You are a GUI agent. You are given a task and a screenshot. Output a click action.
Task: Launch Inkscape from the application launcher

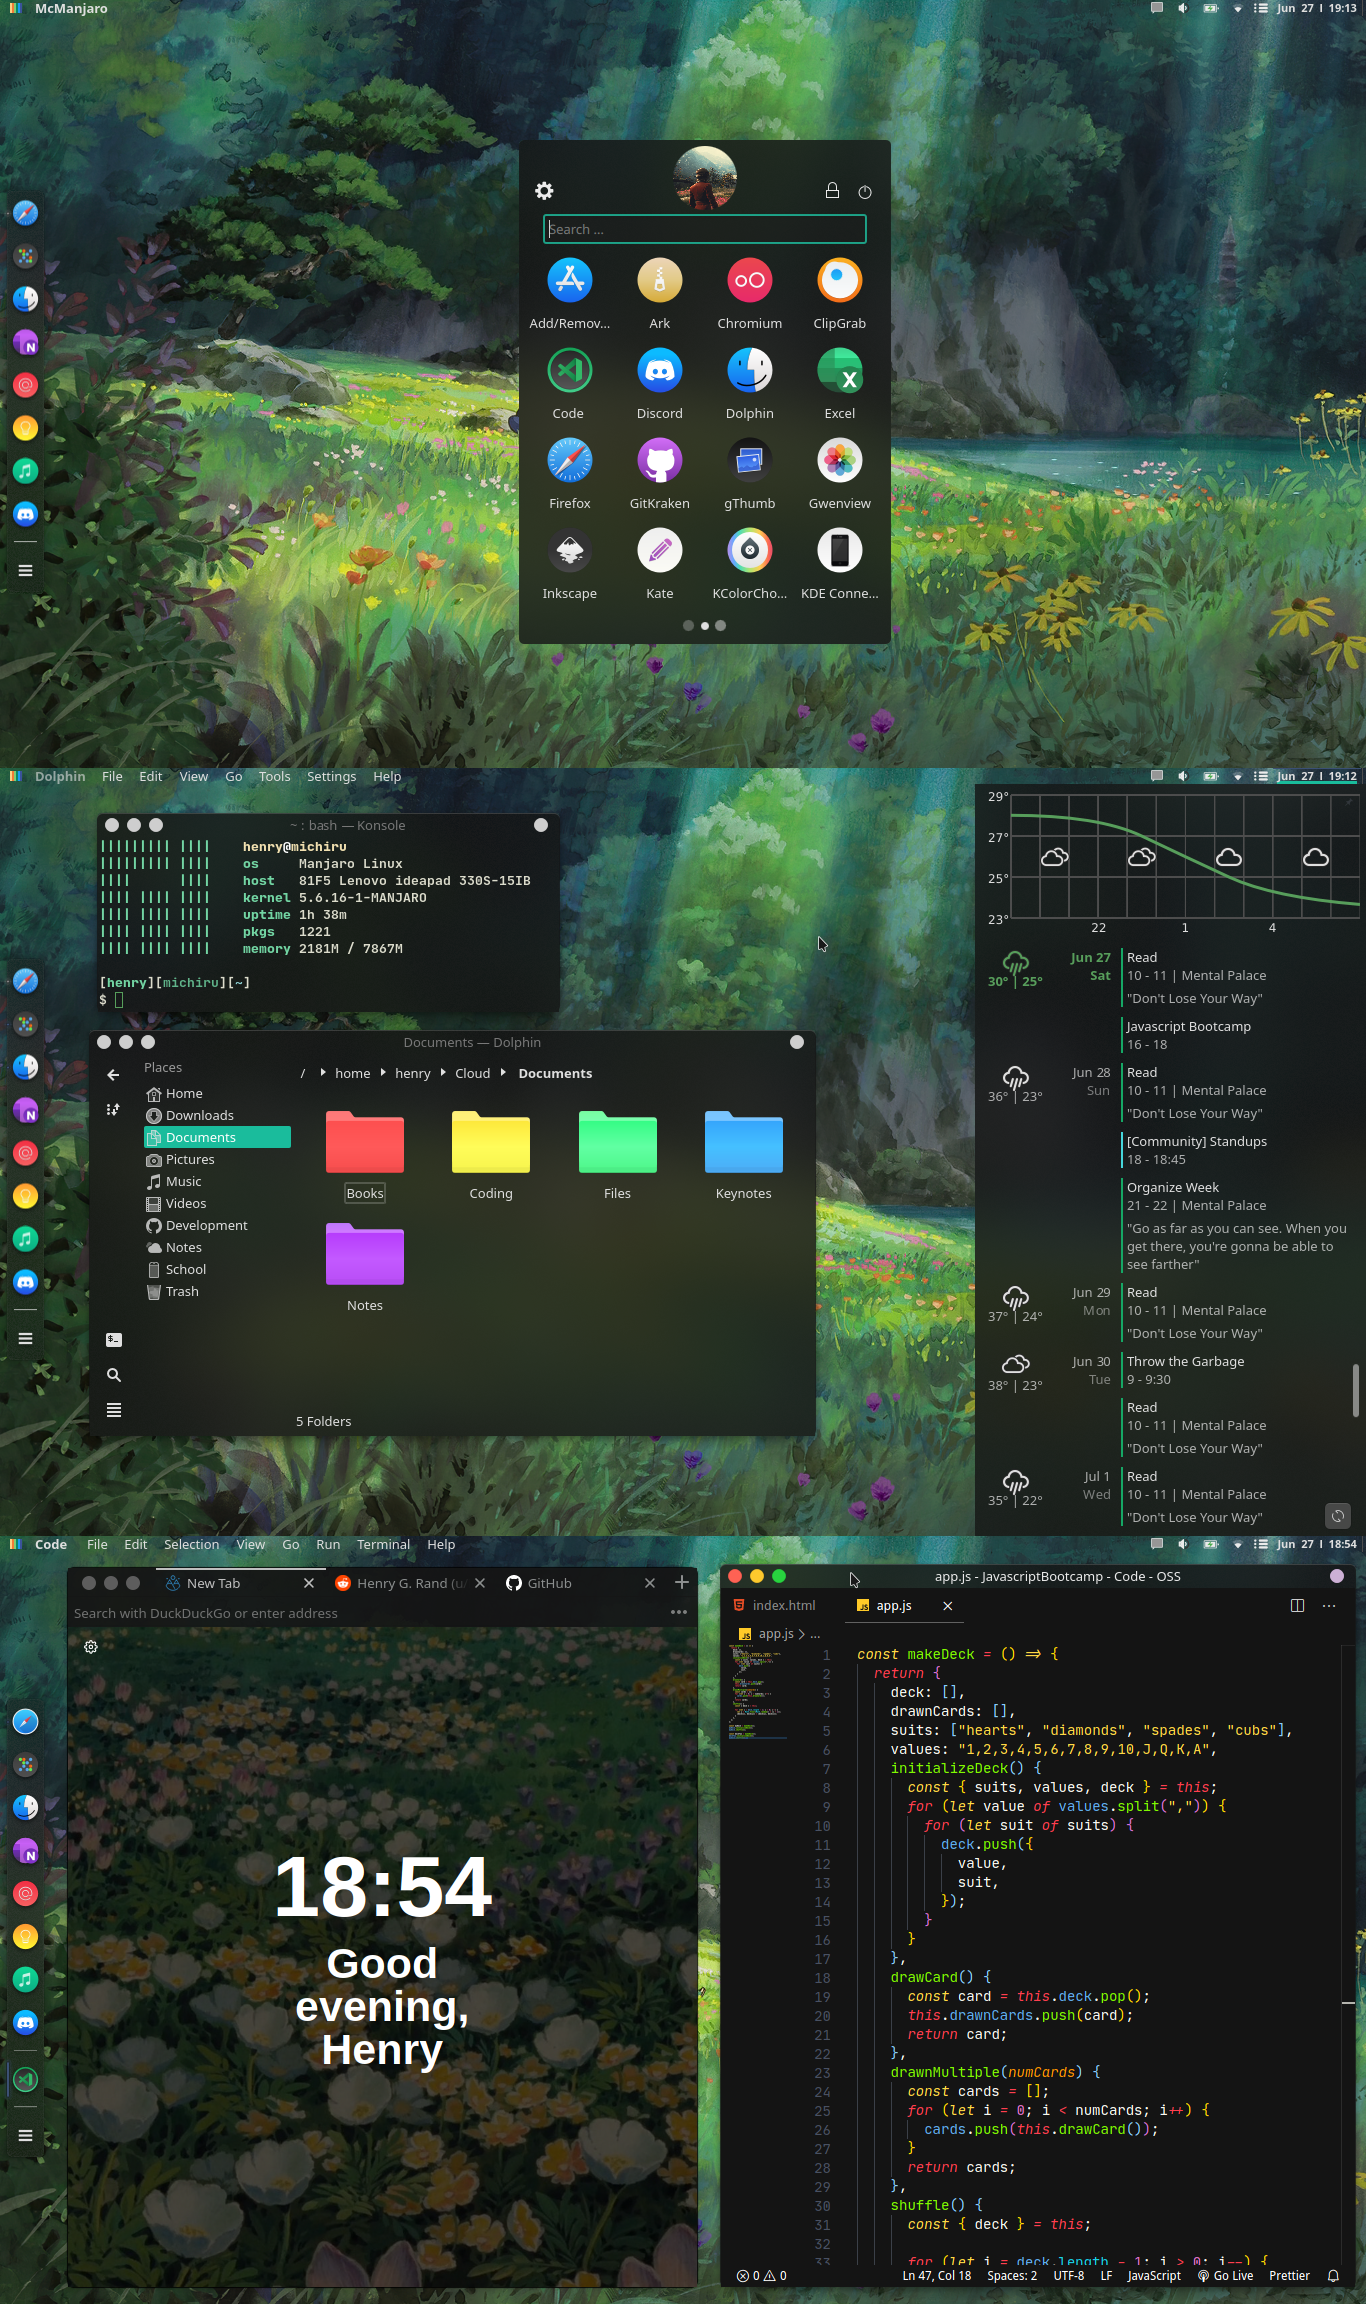569,552
